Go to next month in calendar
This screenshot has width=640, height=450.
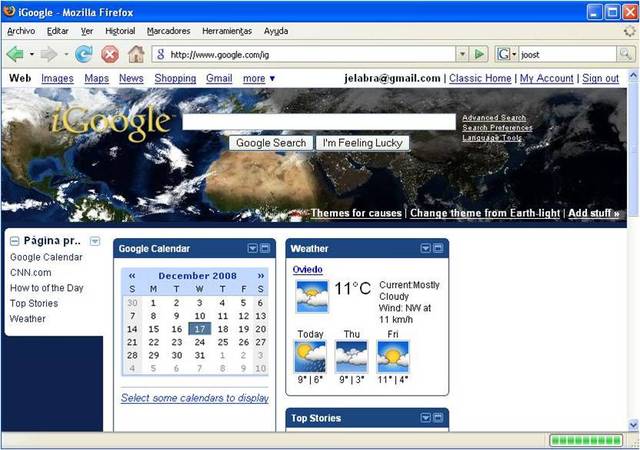coord(261,276)
